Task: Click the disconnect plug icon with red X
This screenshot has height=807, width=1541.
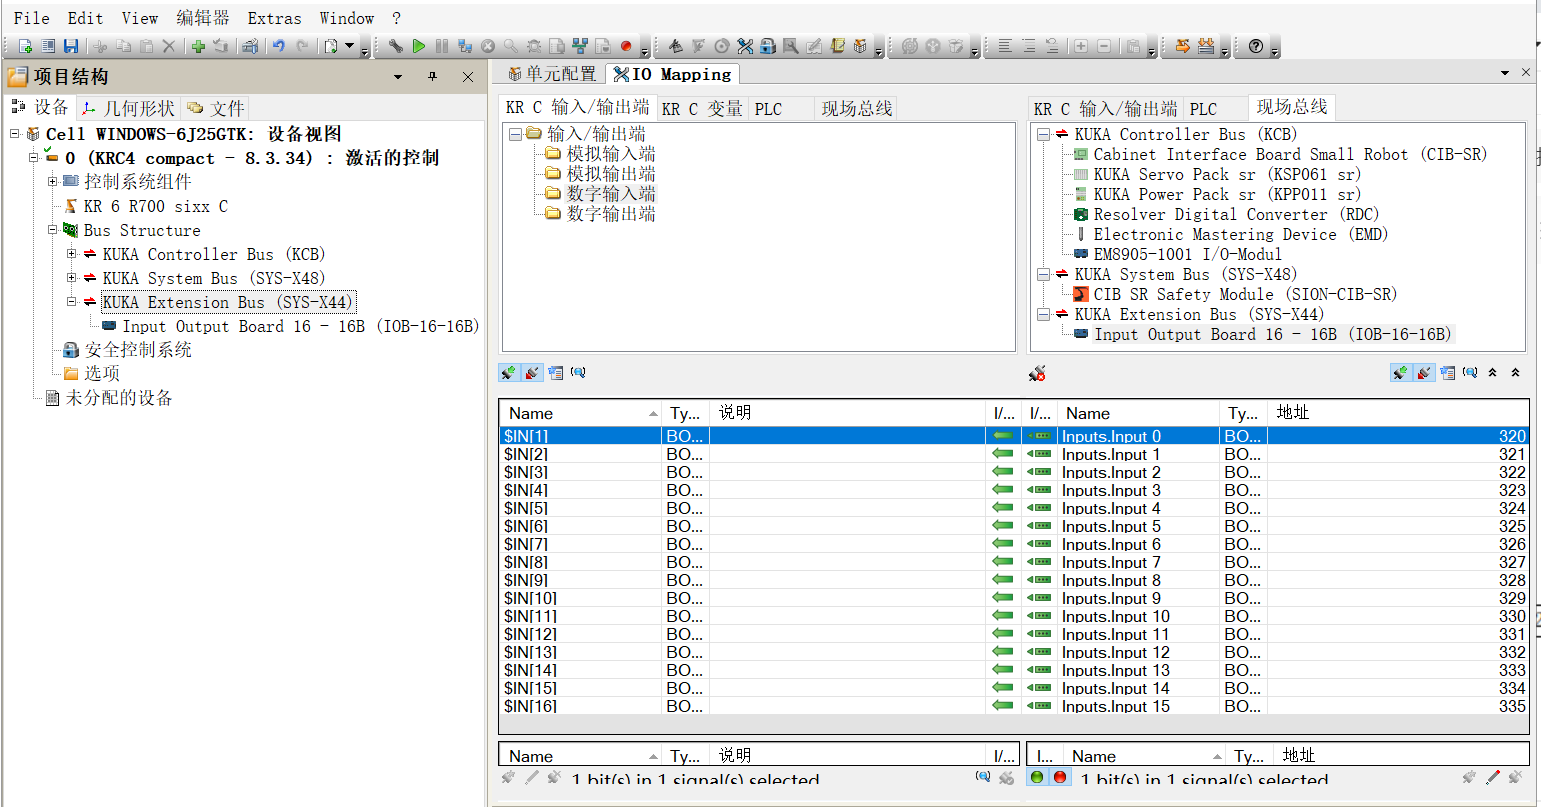Action: click(1038, 373)
